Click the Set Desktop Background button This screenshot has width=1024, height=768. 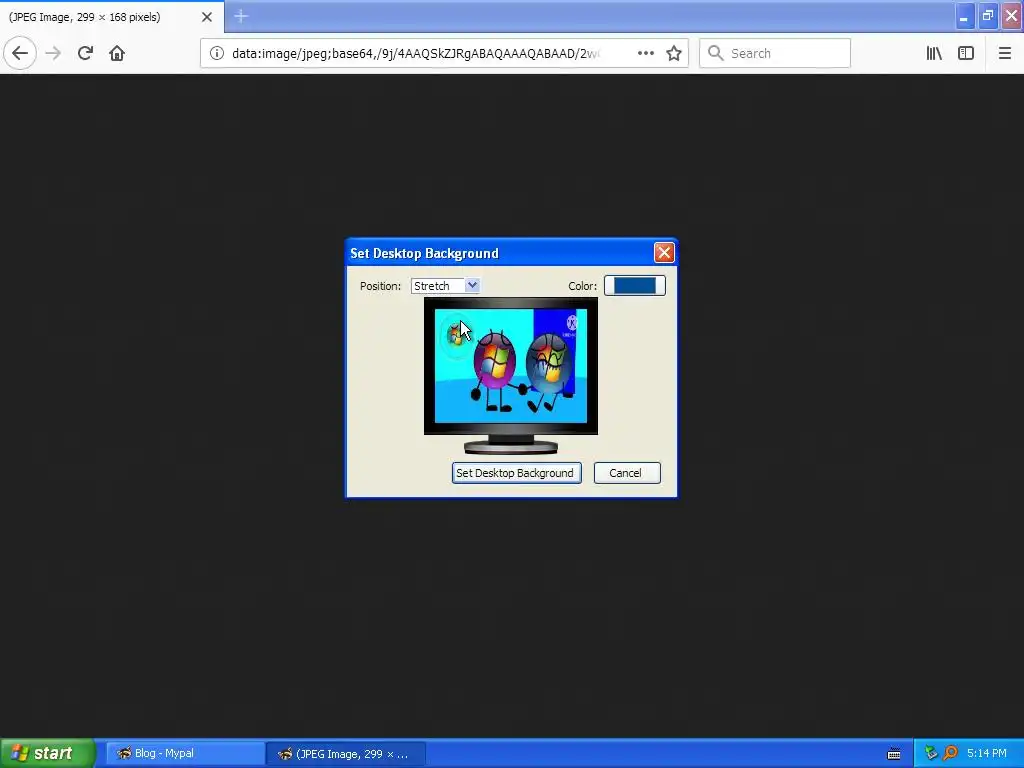tap(517, 473)
